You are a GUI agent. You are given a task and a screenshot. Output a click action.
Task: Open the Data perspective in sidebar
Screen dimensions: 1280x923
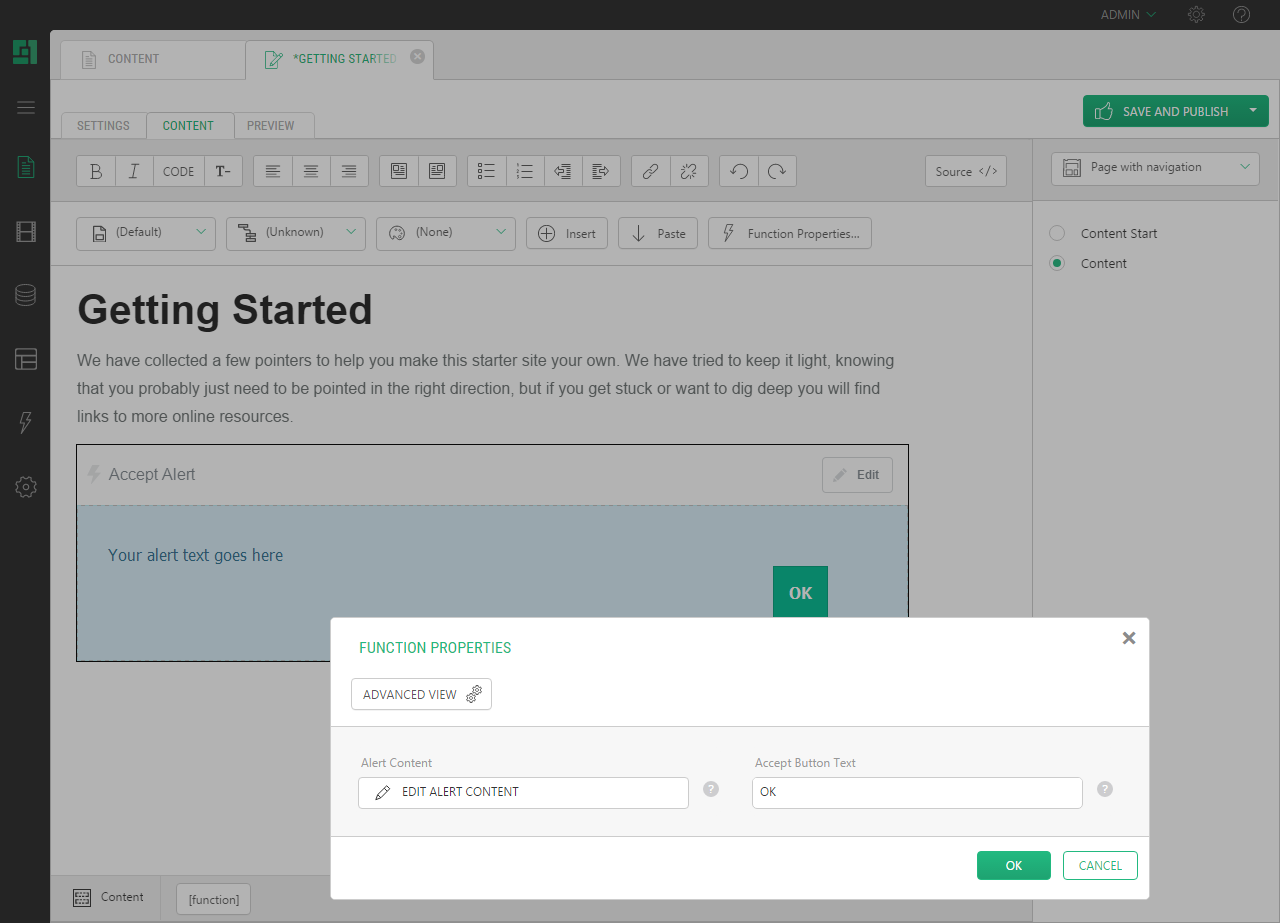(26, 295)
